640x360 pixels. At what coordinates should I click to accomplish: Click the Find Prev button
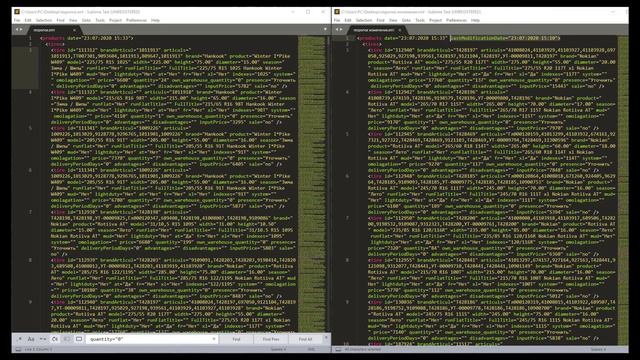point(271,339)
